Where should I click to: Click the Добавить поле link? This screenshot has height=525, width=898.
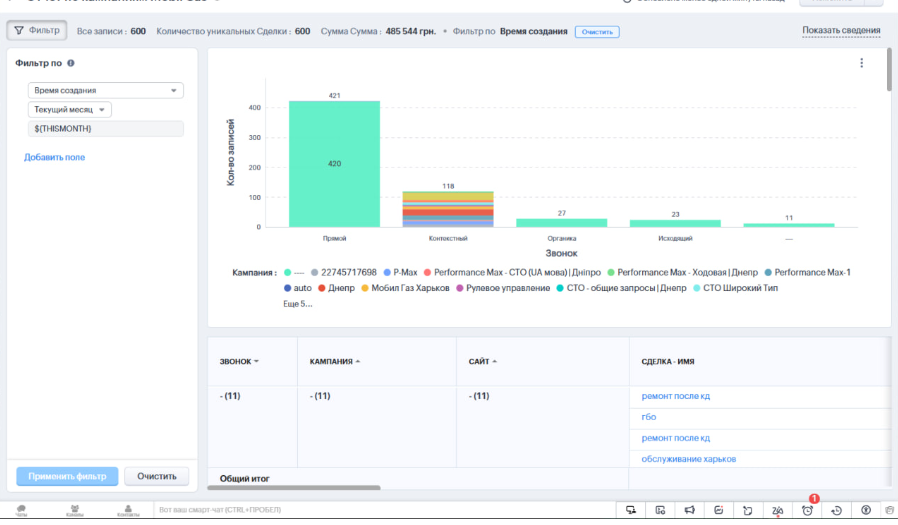[55, 157]
